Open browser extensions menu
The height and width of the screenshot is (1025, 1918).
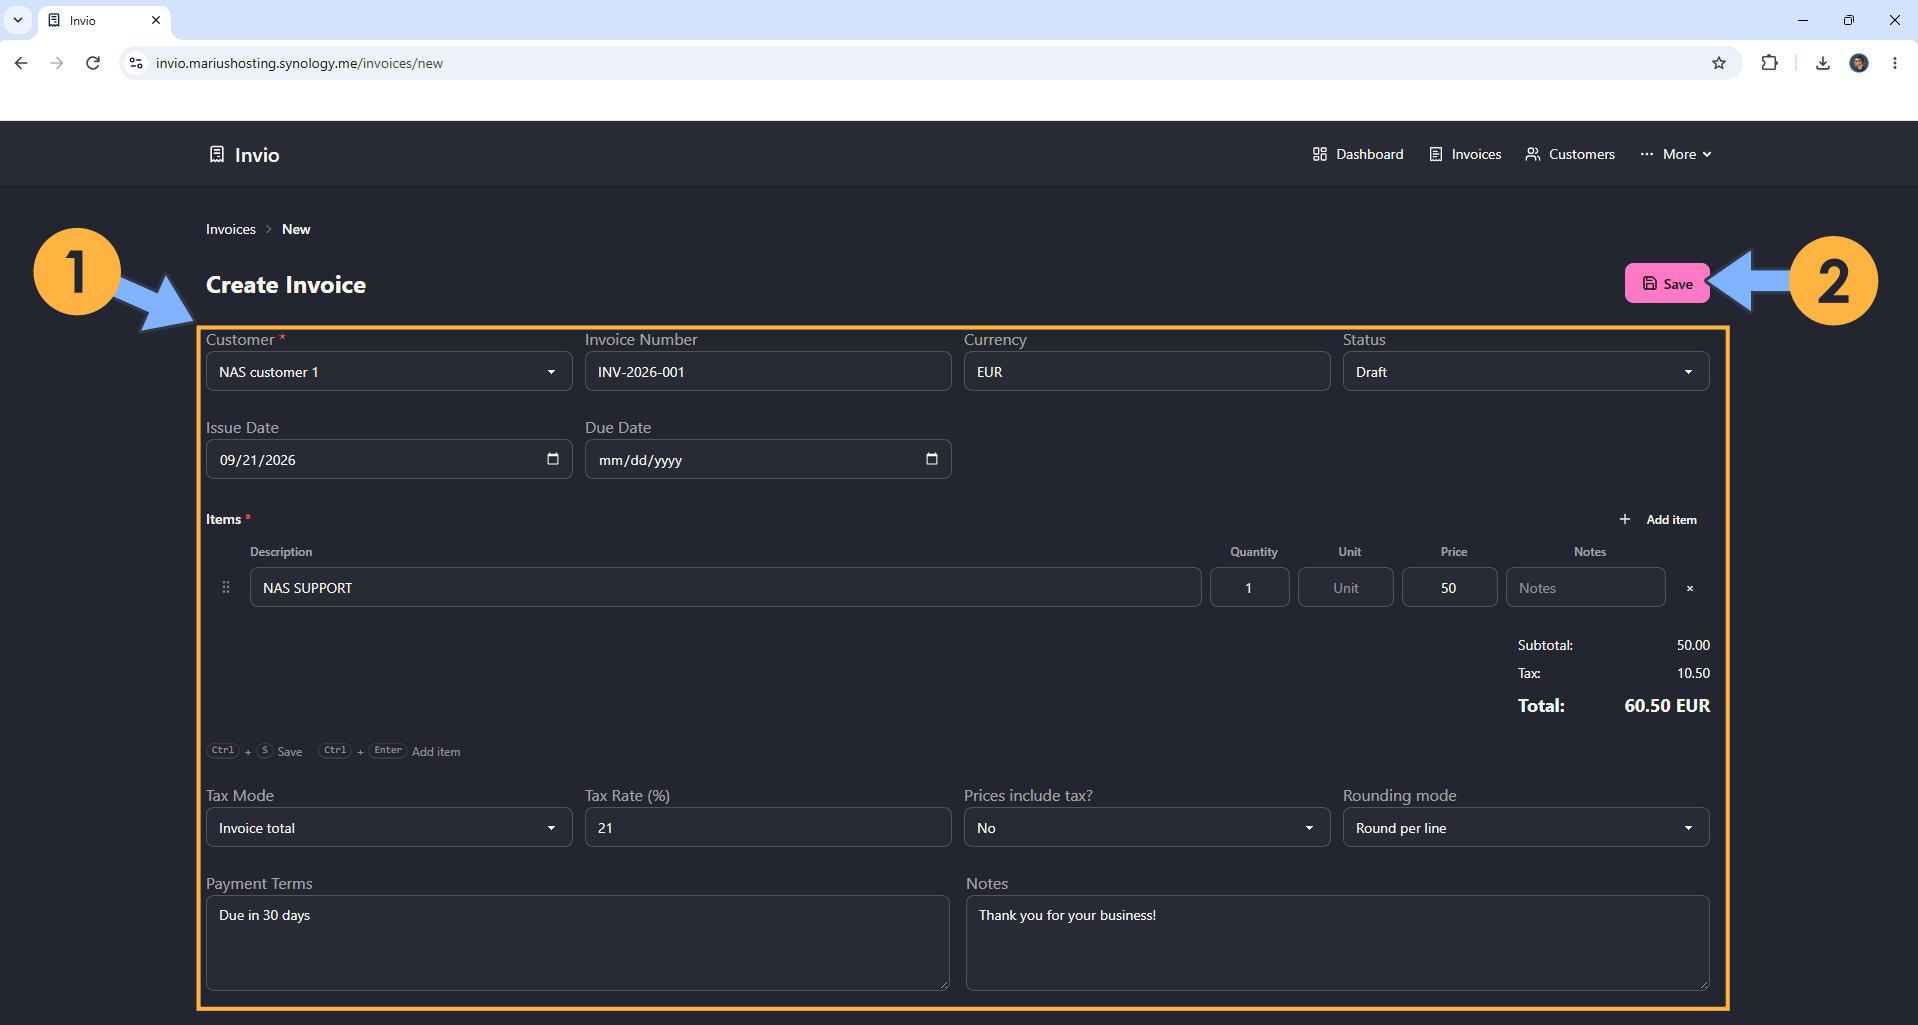[x=1769, y=63]
